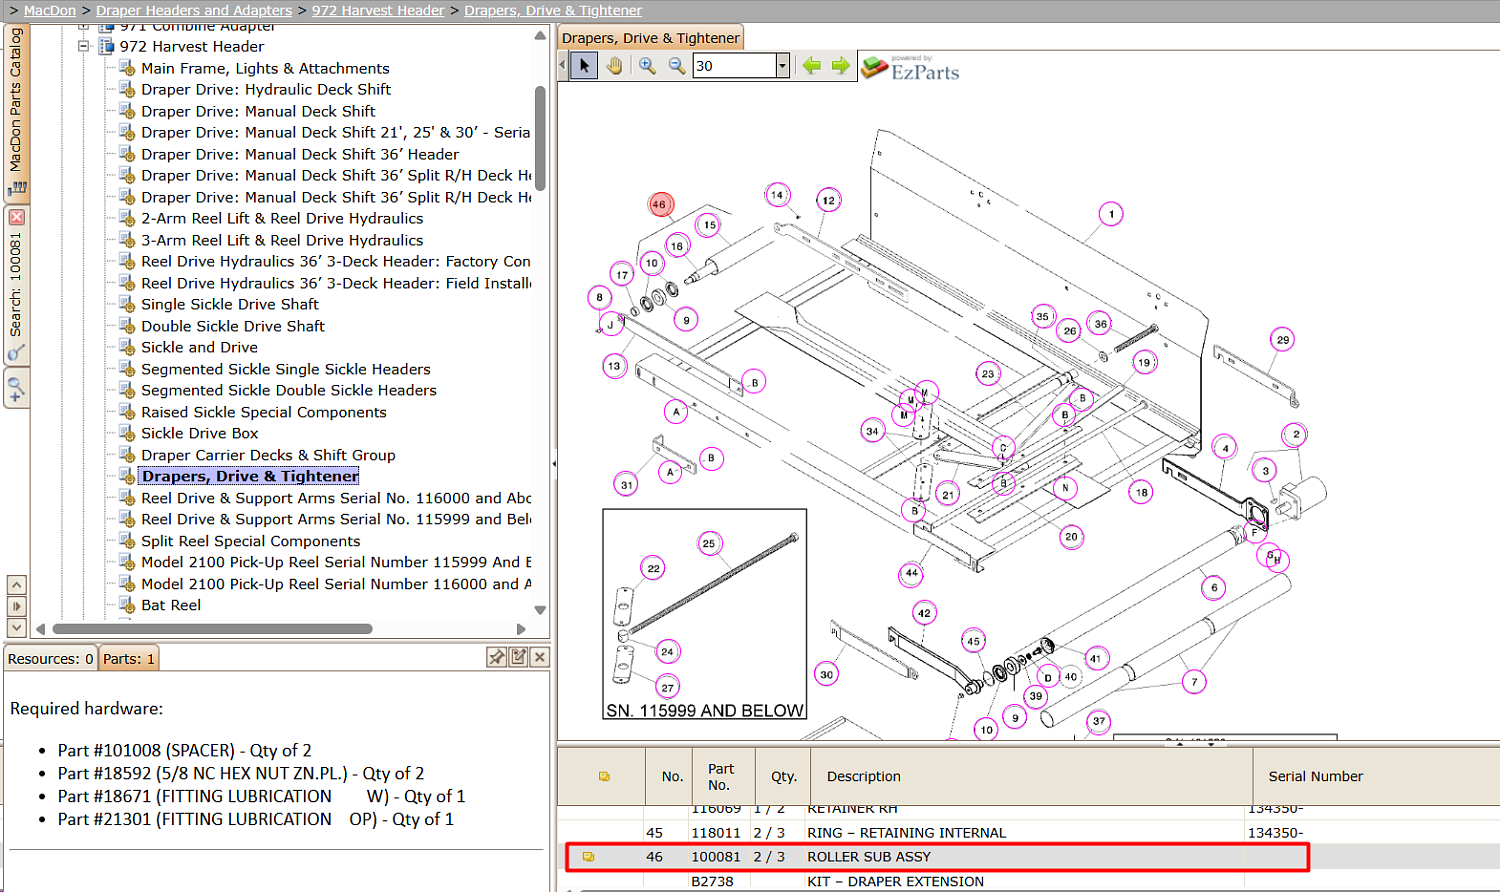Click the up chevron button beside the tree

coord(16,584)
